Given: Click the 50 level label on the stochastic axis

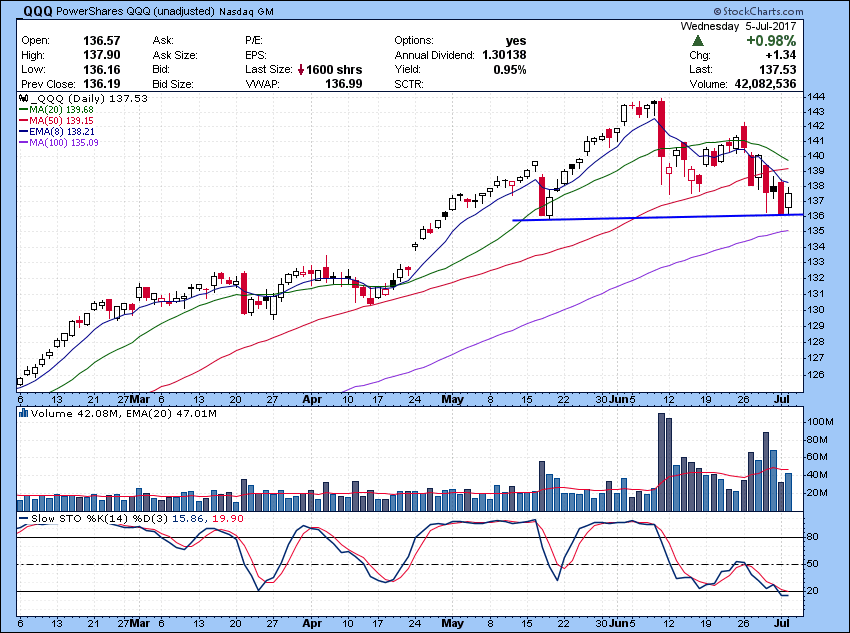Looking at the screenshot, I should coord(813,564).
